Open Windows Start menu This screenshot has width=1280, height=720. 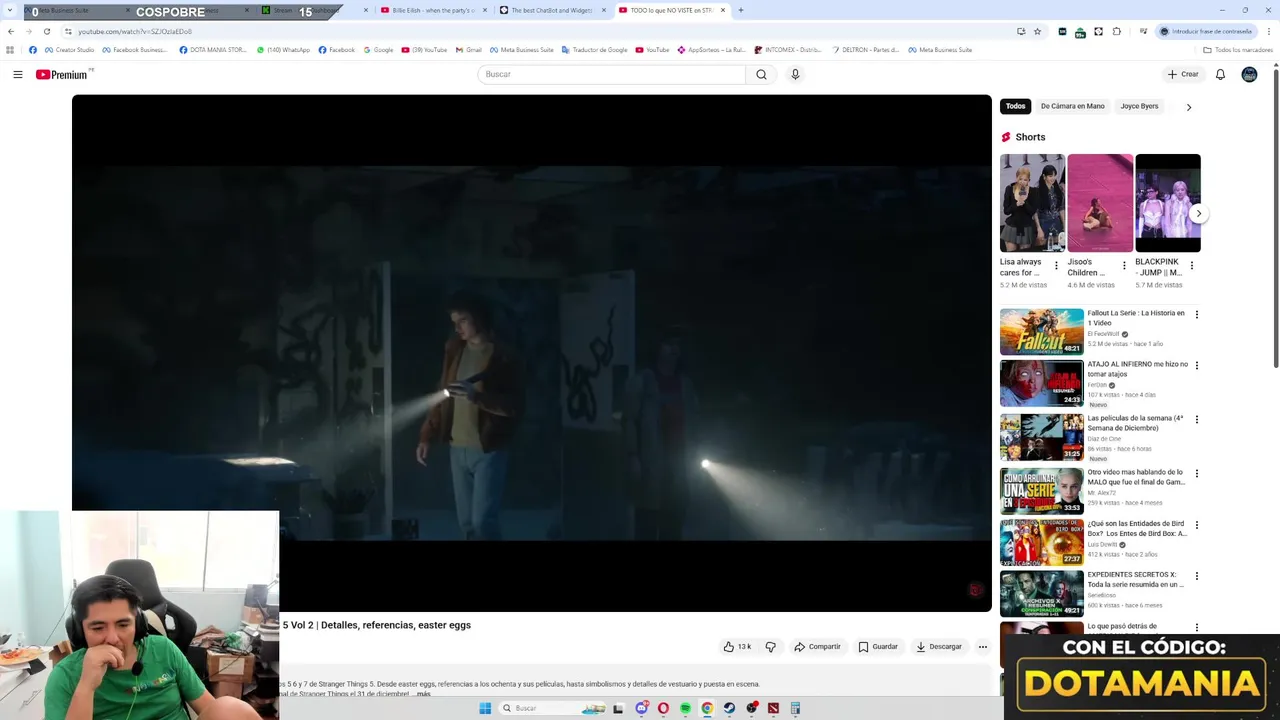(485, 708)
